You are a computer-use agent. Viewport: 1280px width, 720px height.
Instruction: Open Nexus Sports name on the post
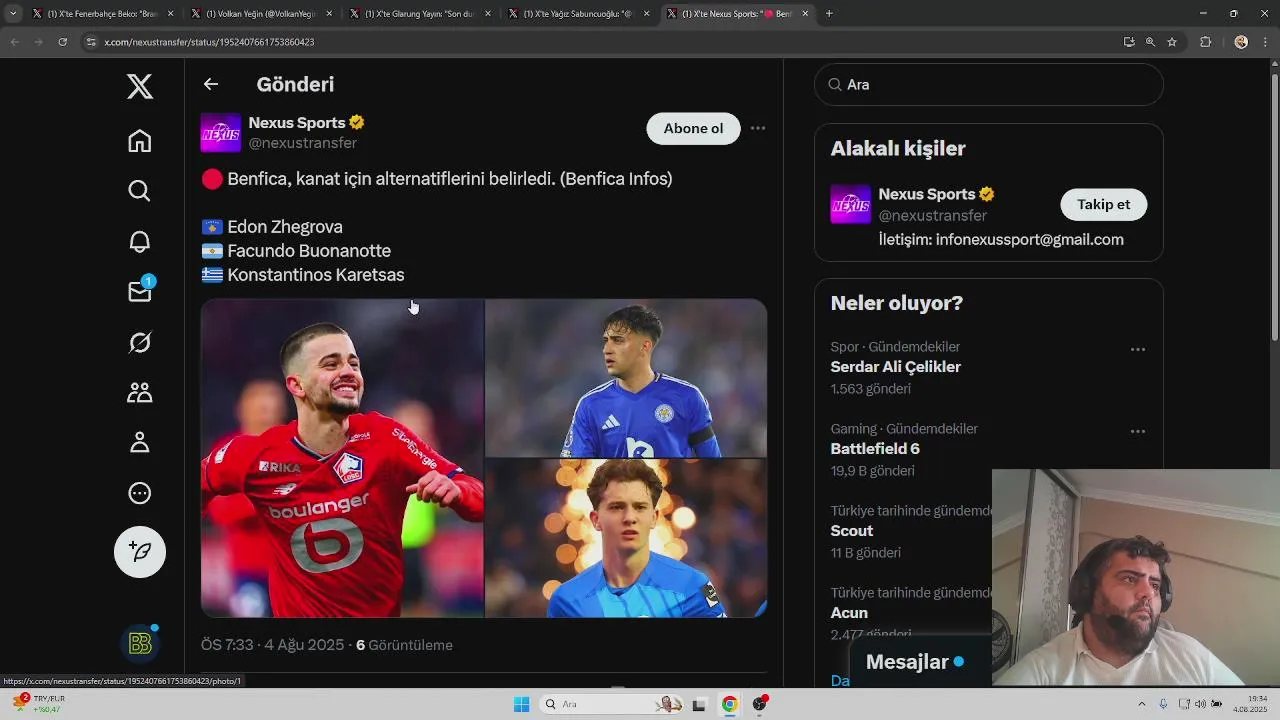click(297, 122)
